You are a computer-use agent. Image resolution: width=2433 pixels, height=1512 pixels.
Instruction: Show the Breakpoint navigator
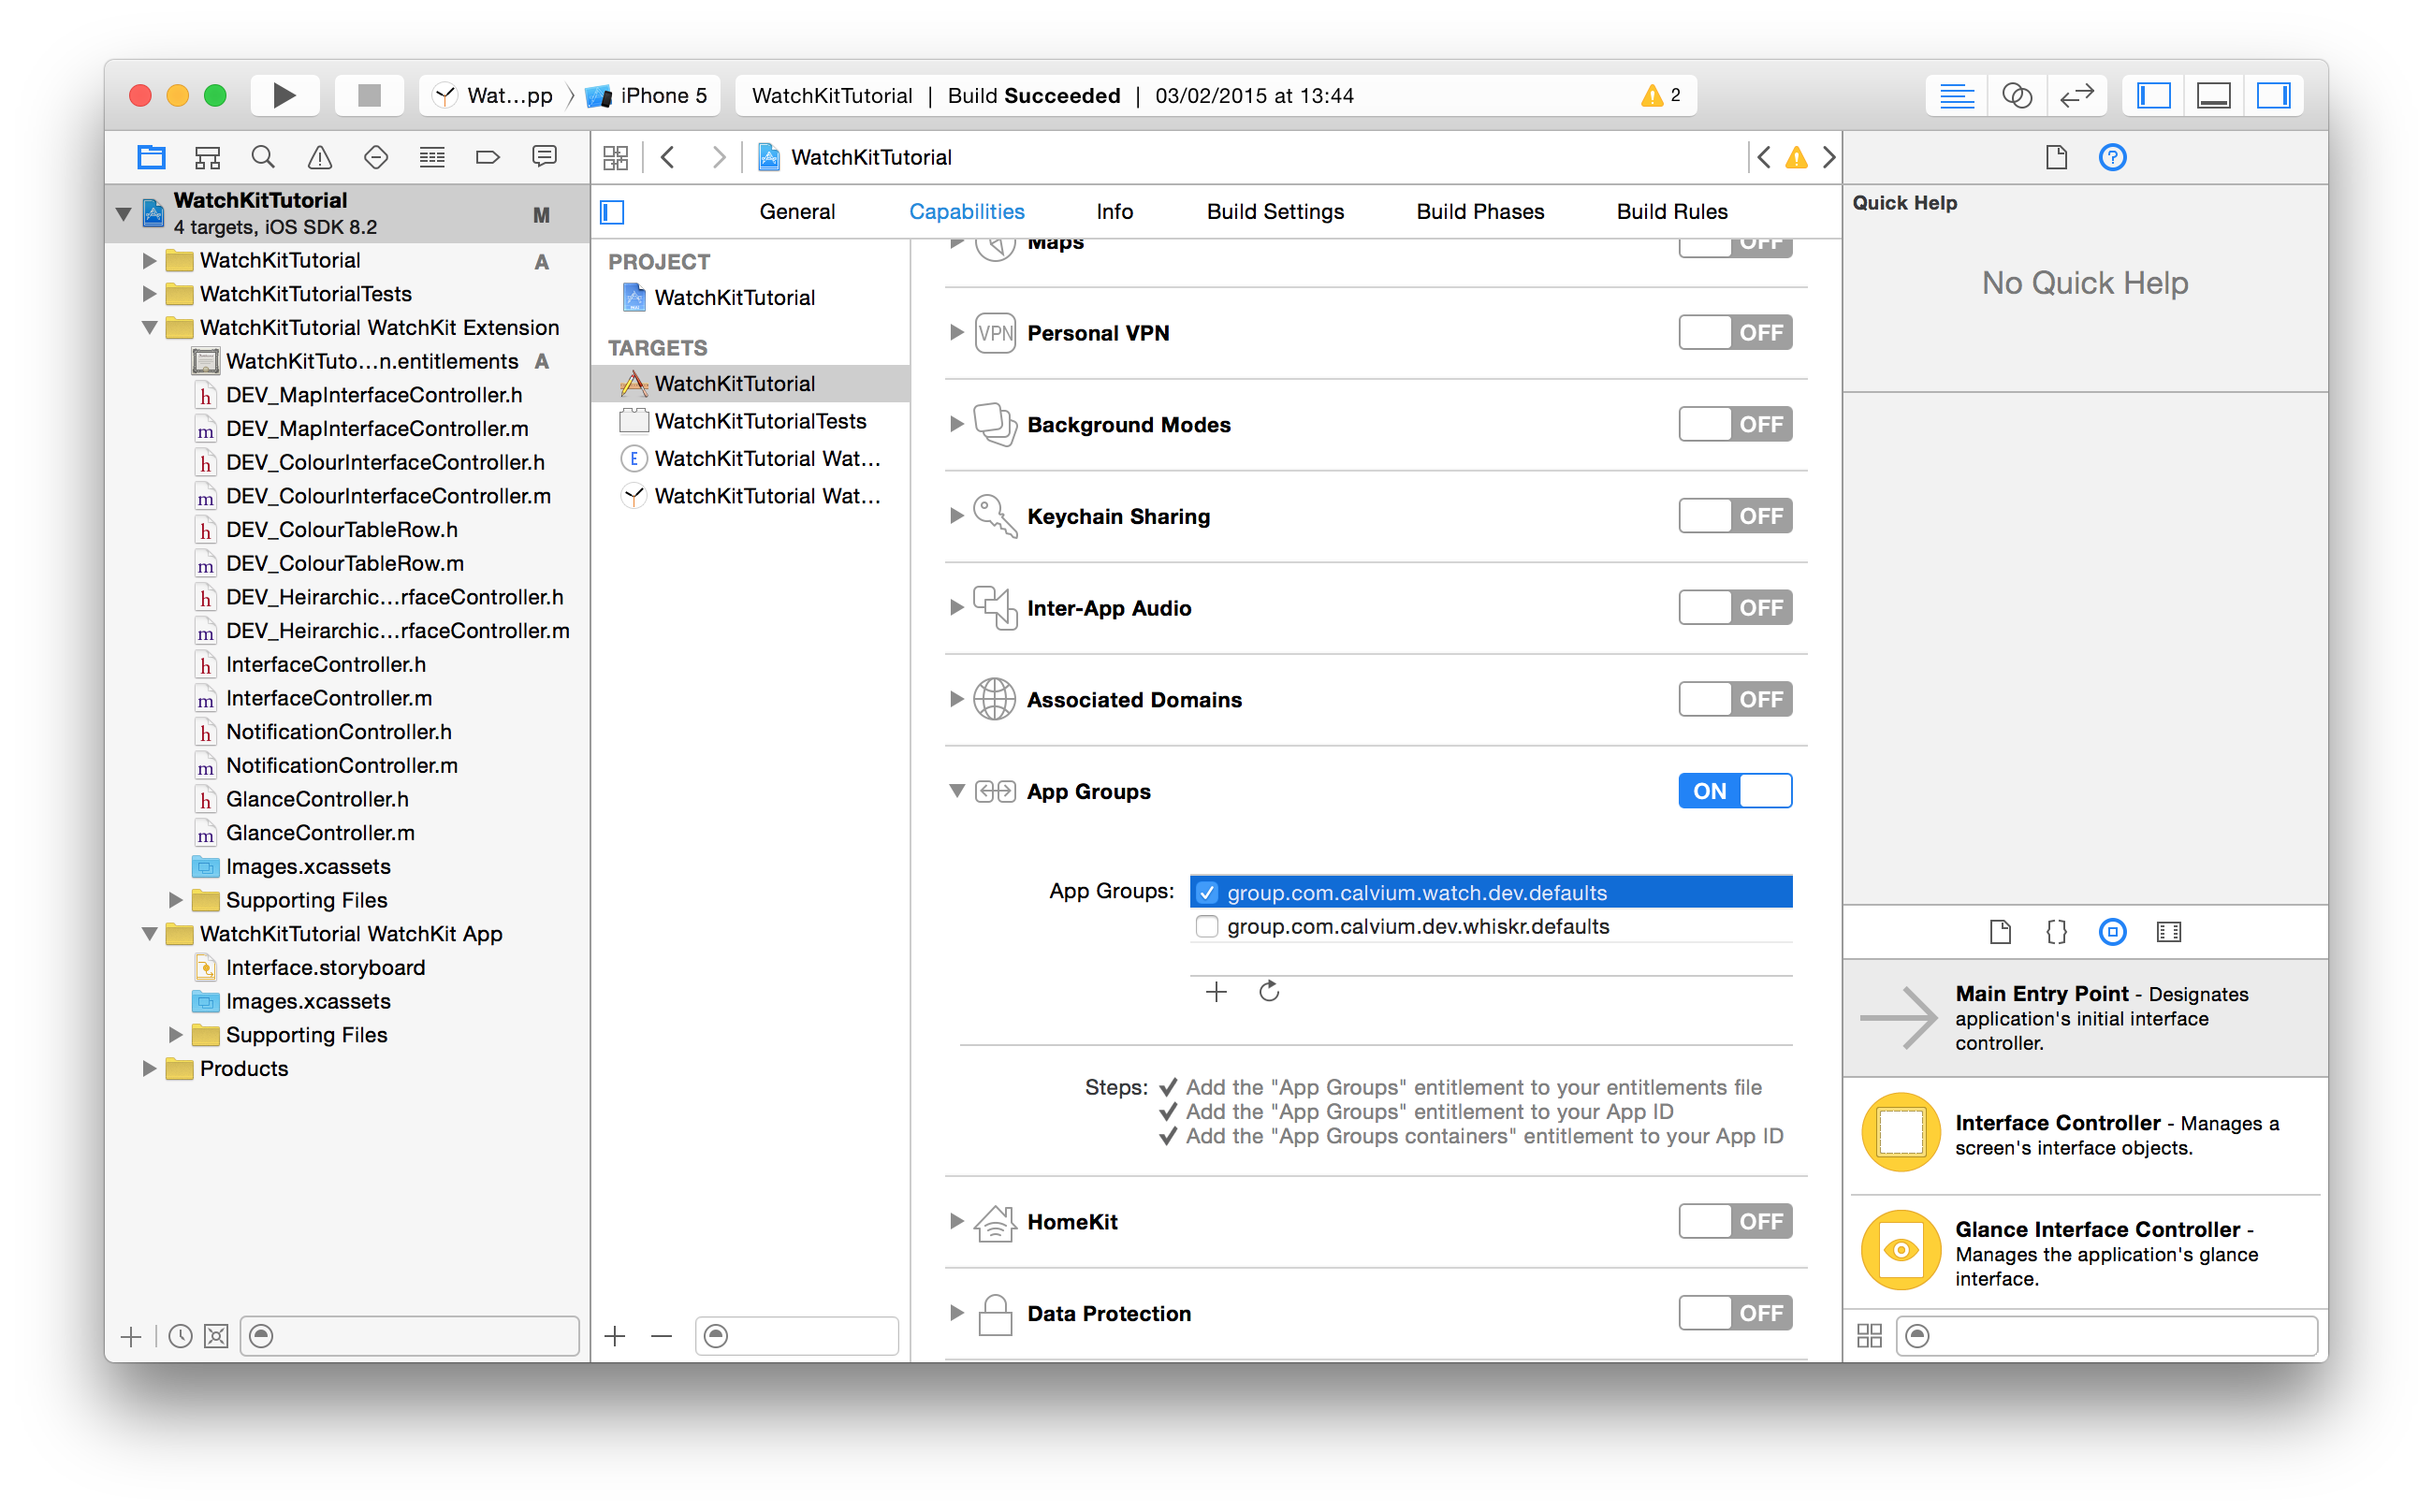(487, 157)
